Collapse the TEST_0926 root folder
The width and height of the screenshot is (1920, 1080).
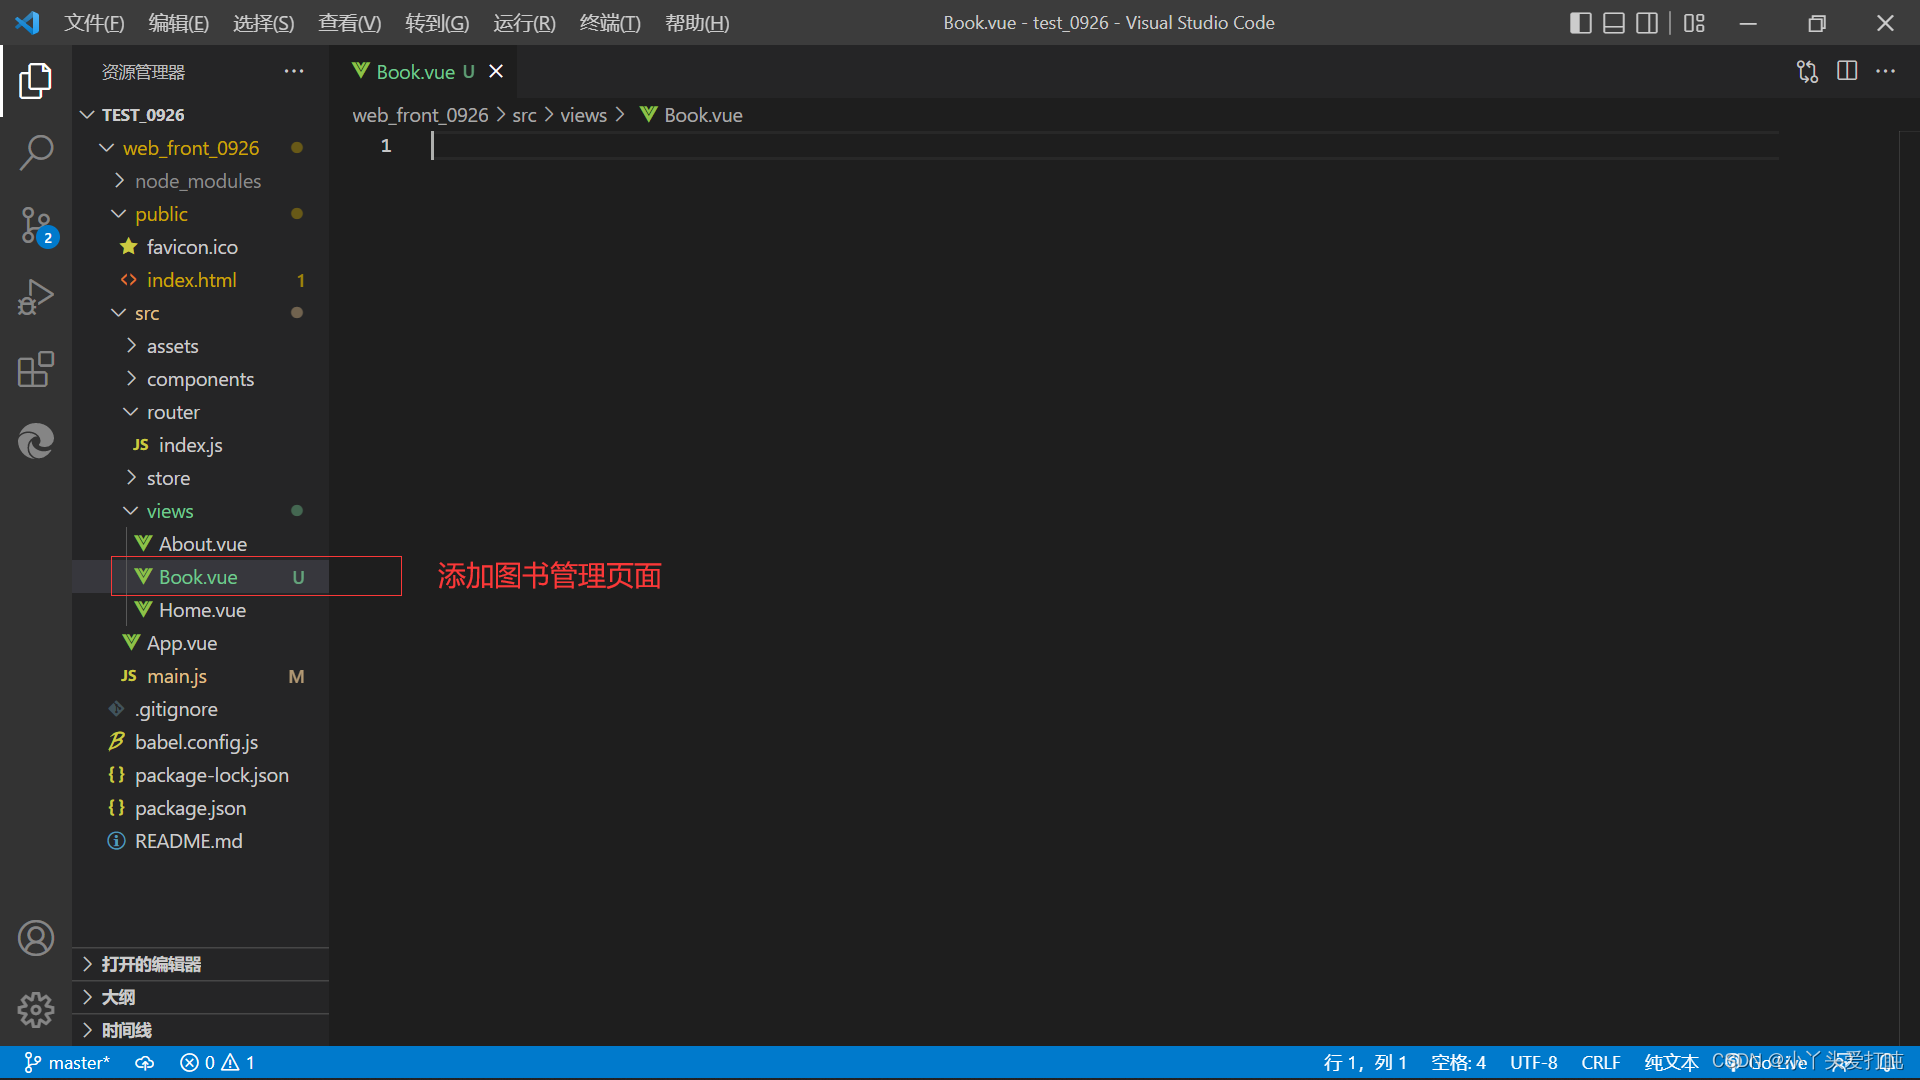(87, 115)
